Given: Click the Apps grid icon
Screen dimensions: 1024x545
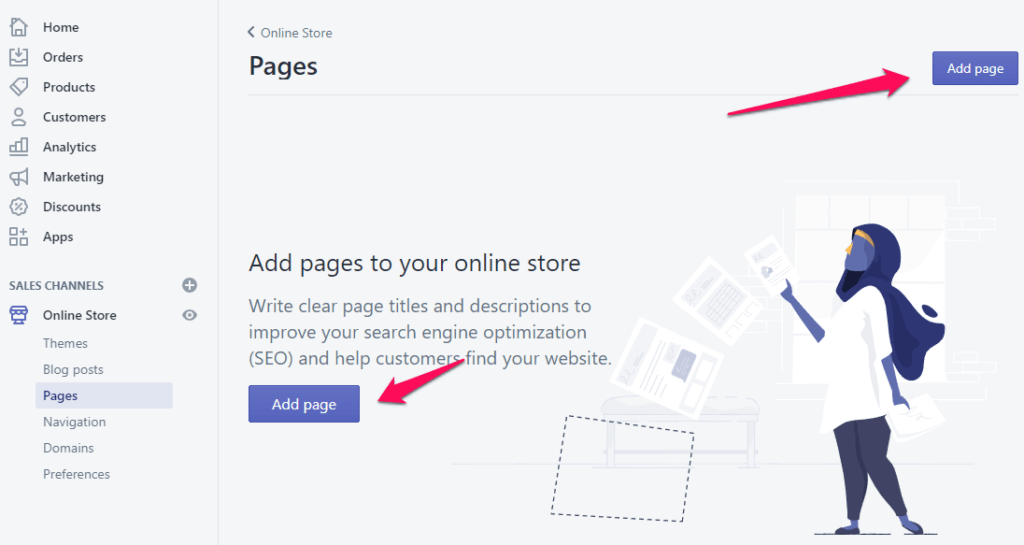Looking at the screenshot, I should coord(18,237).
